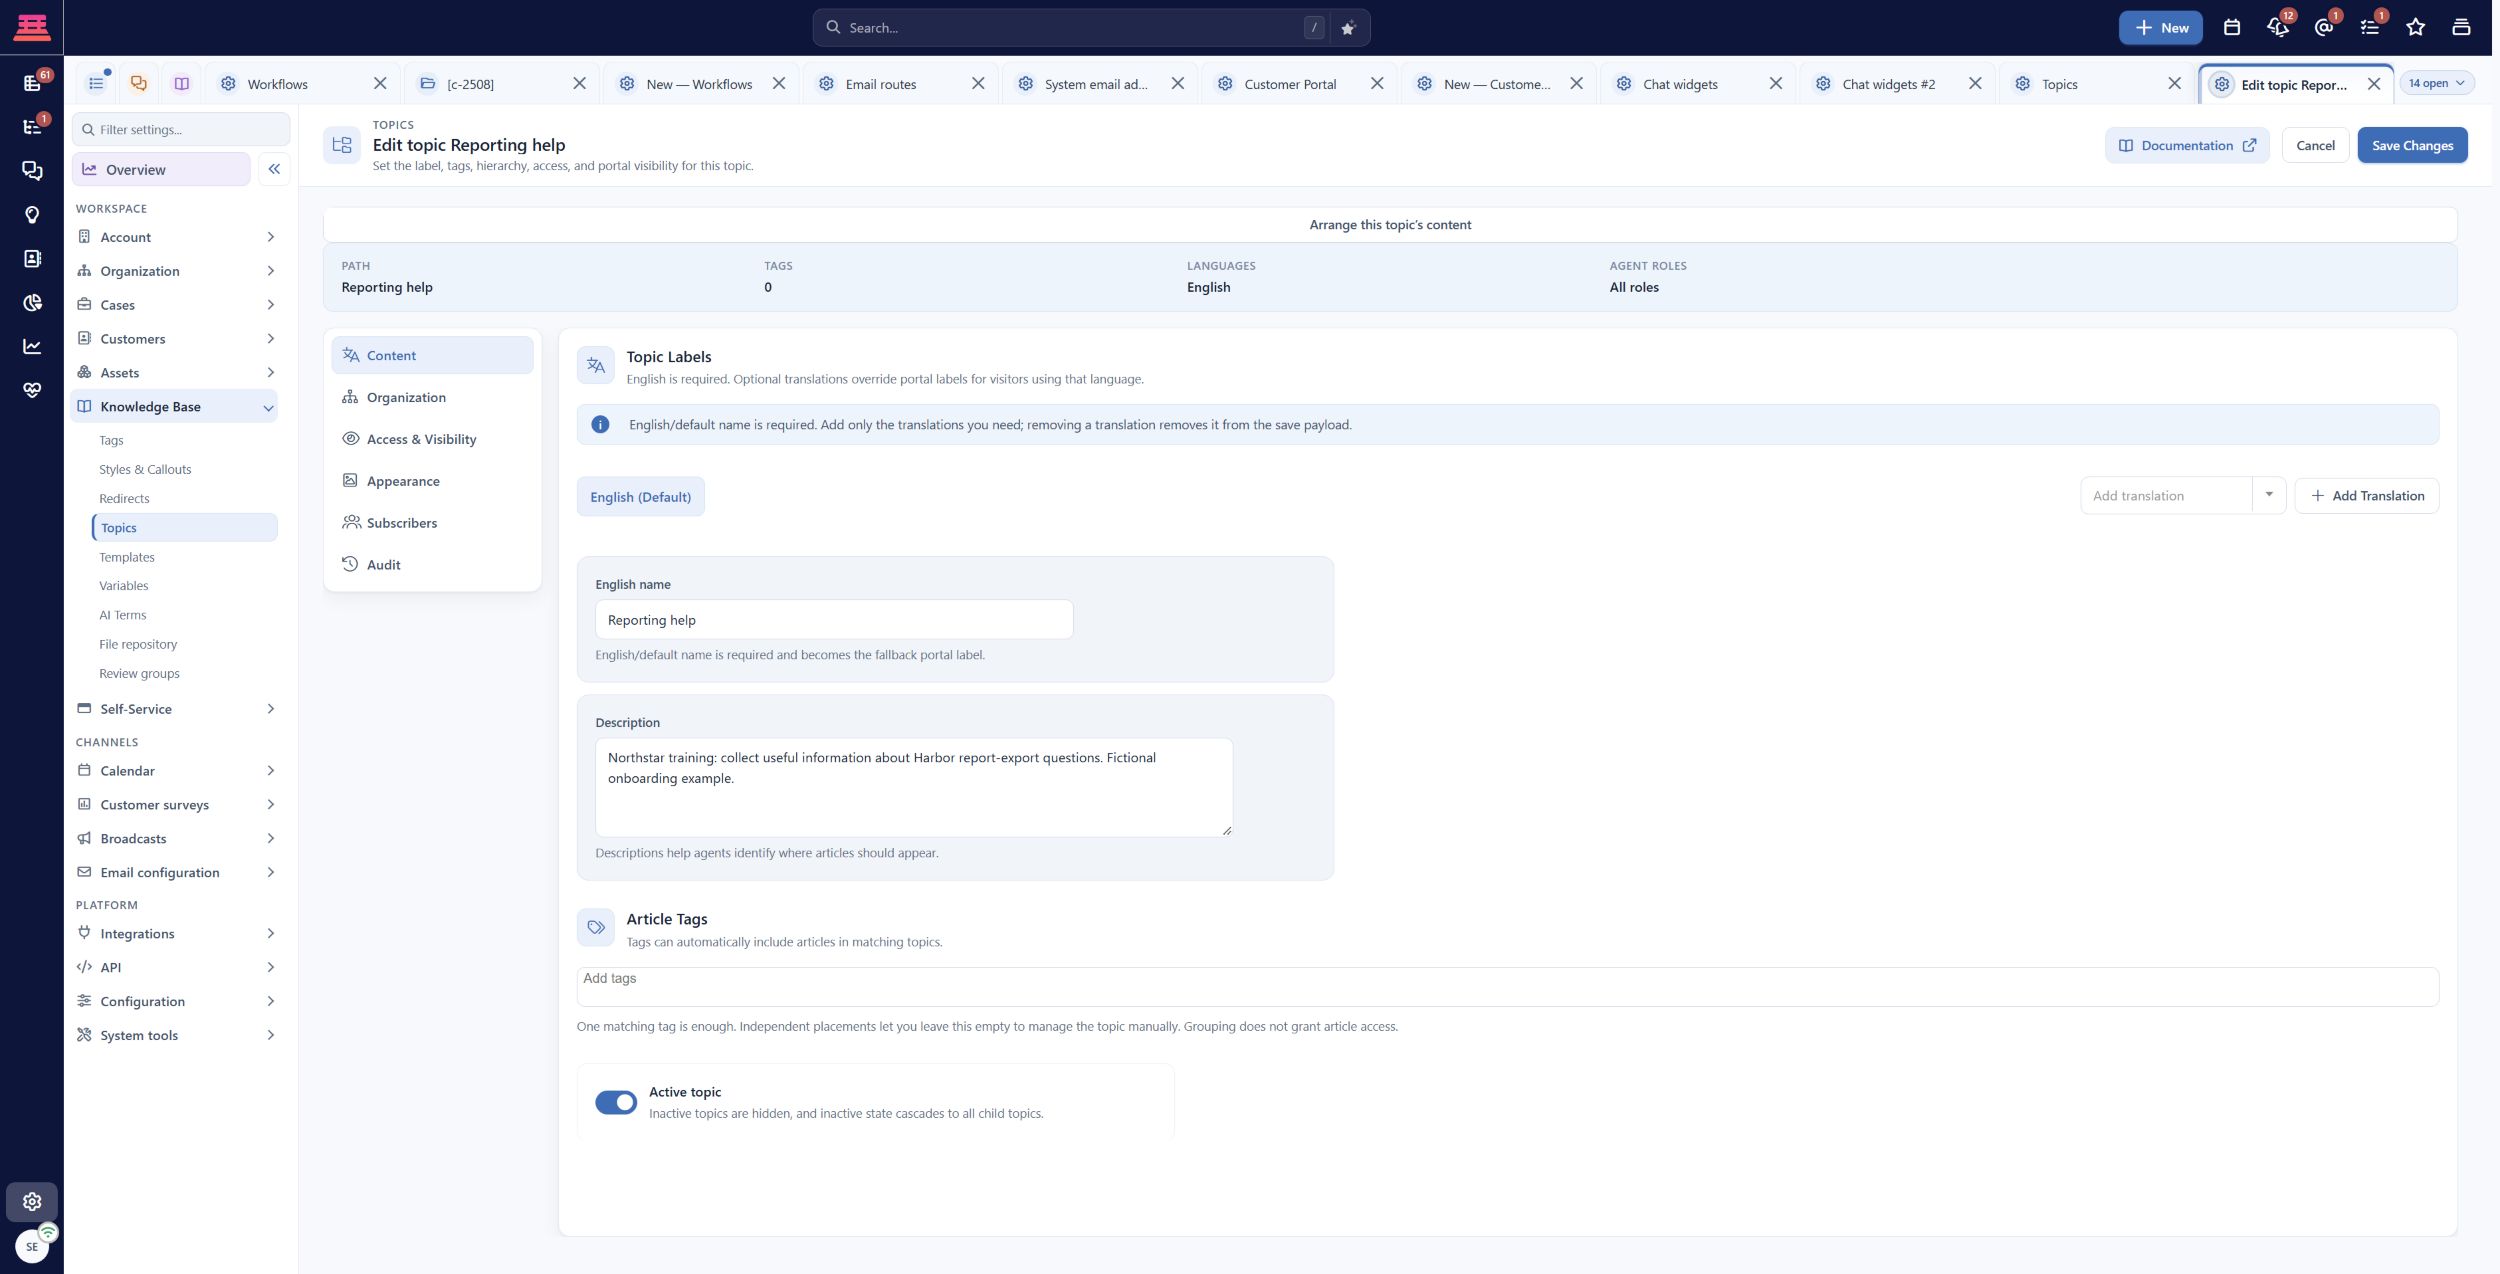The height and width of the screenshot is (1274, 2500).
Task: Open the Appearance section
Action: coord(432,481)
